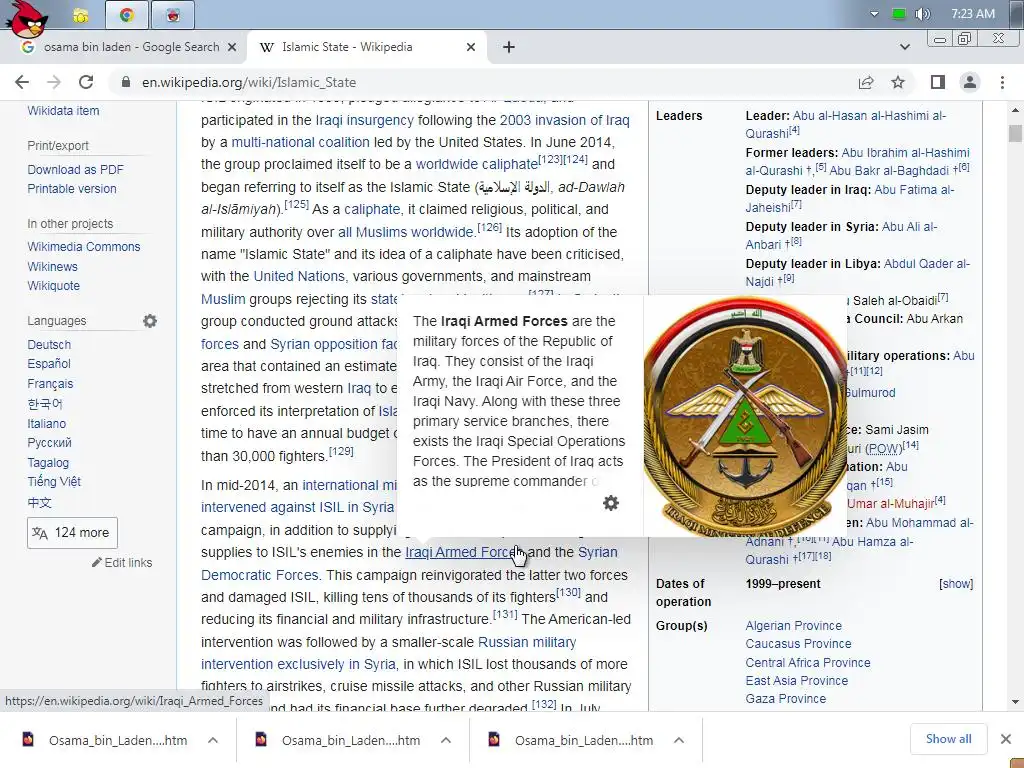Switch language to Deutsch
Image resolution: width=1024 pixels, height=768 pixels.
(x=49, y=344)
